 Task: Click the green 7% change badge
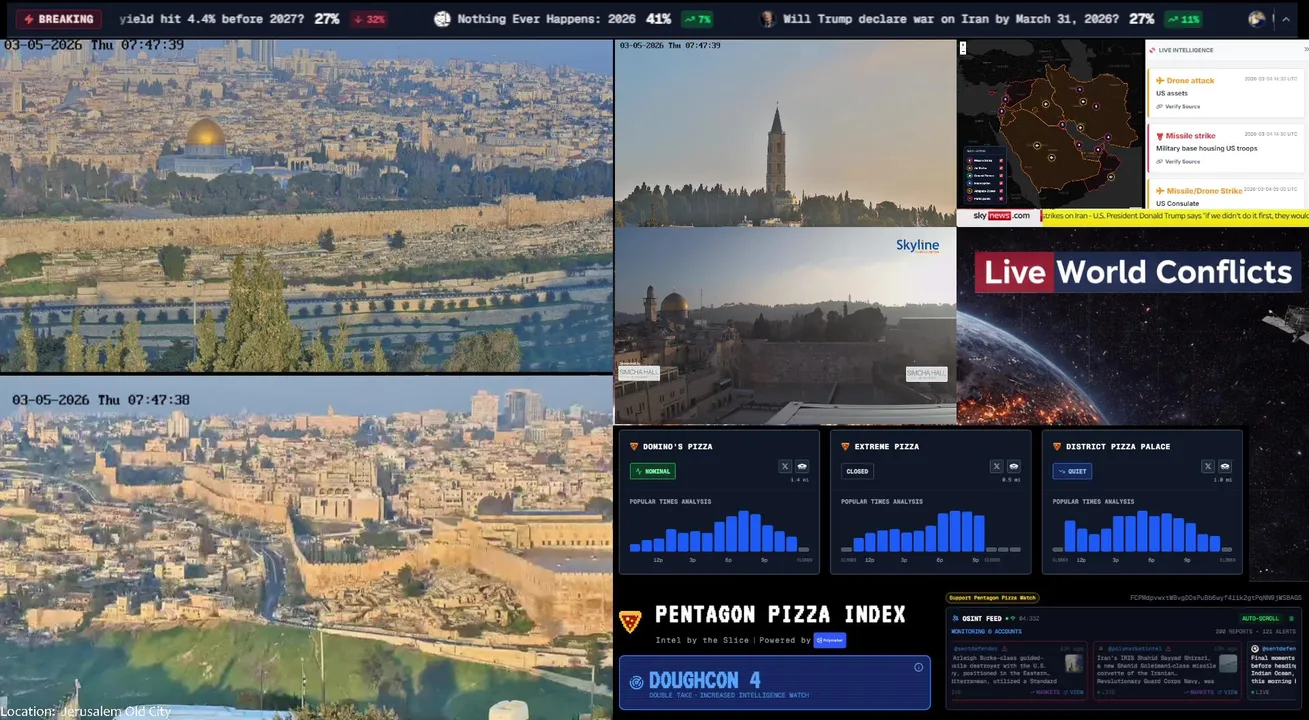(698, 19)
